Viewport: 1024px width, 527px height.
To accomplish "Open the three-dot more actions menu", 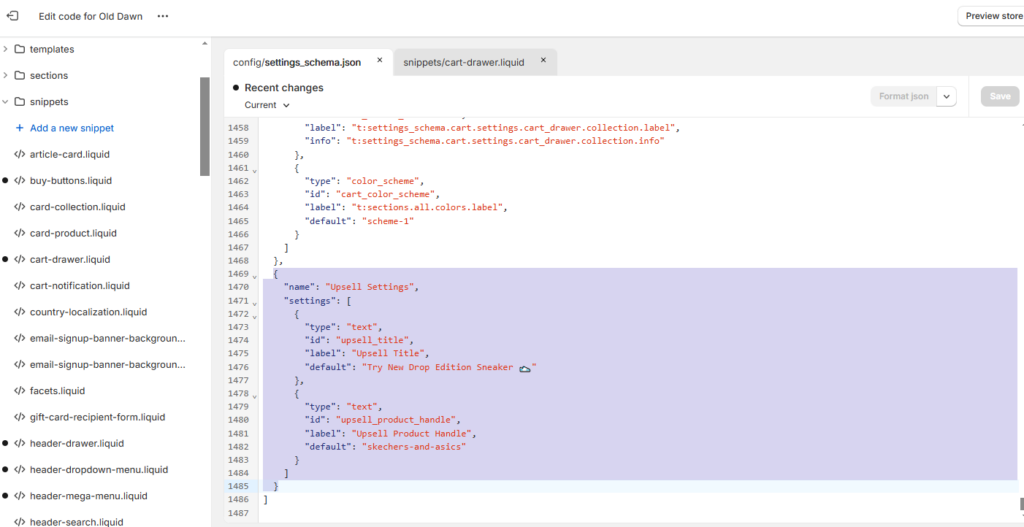I will click(163, 16).
